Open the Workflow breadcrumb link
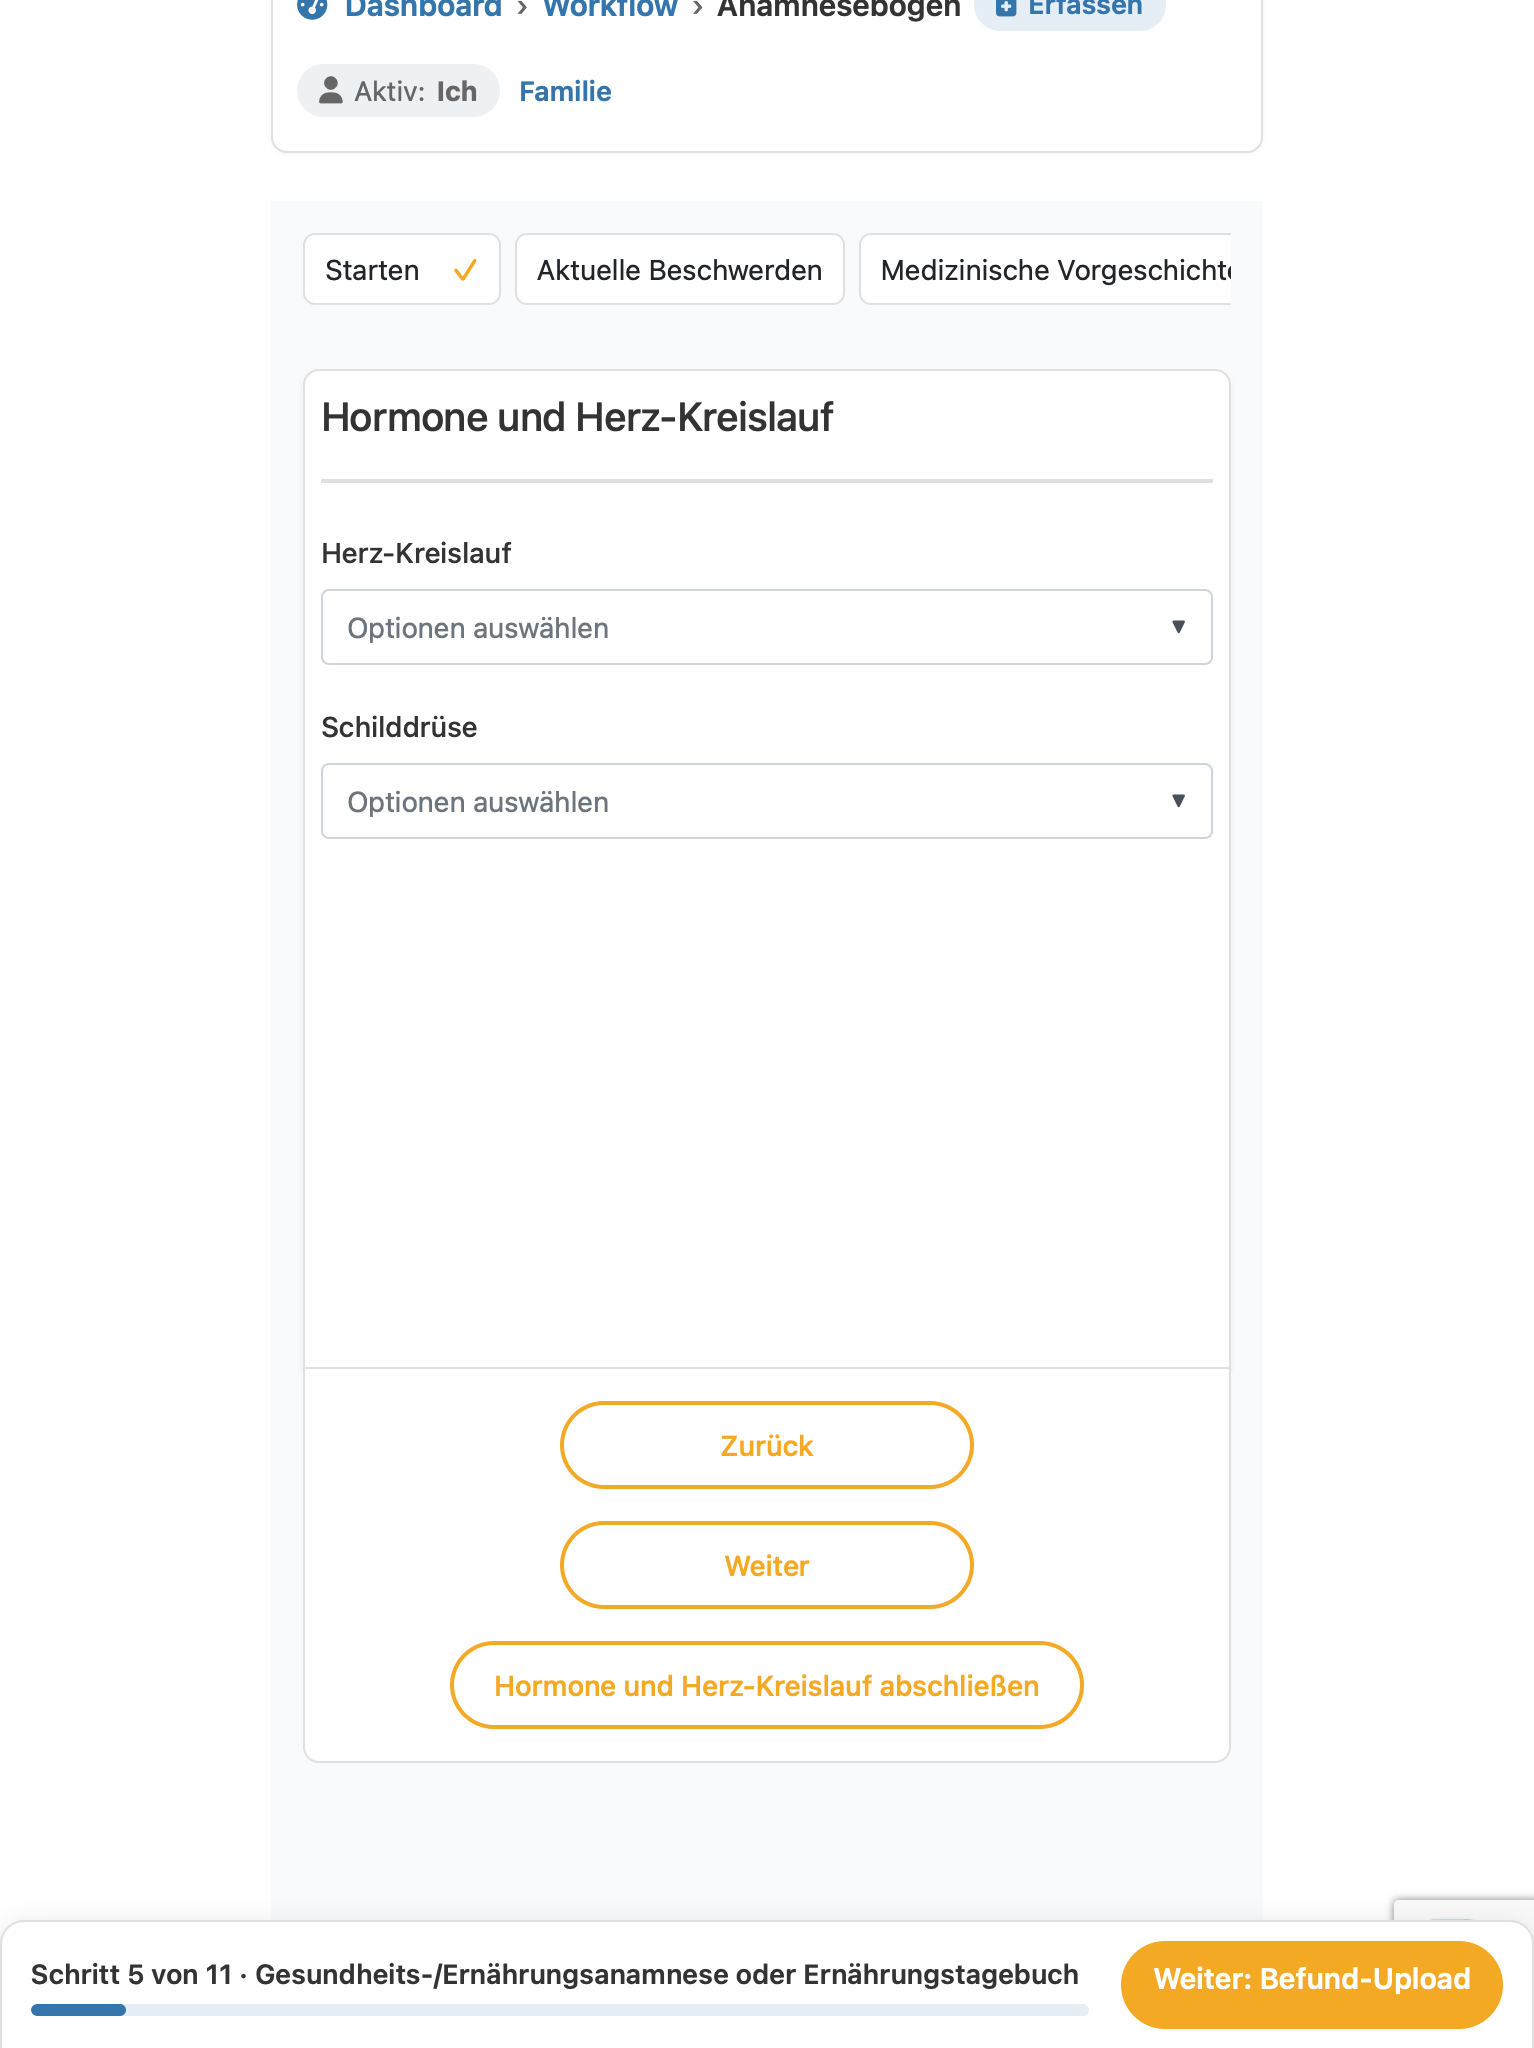1534x2048 pixels. pos(610,9)
